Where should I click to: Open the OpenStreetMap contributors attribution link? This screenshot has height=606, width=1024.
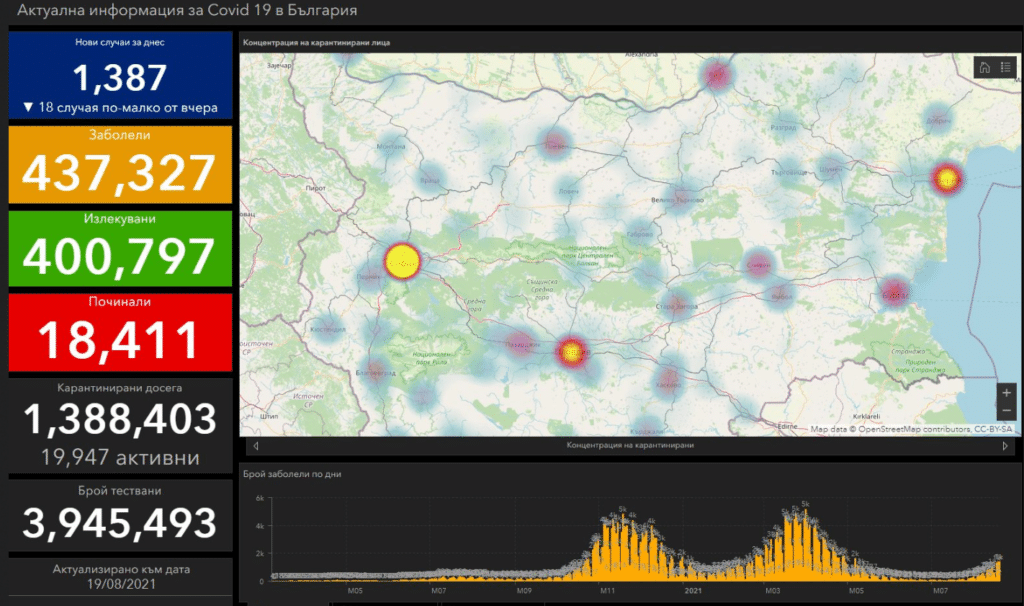pos(915,429)
